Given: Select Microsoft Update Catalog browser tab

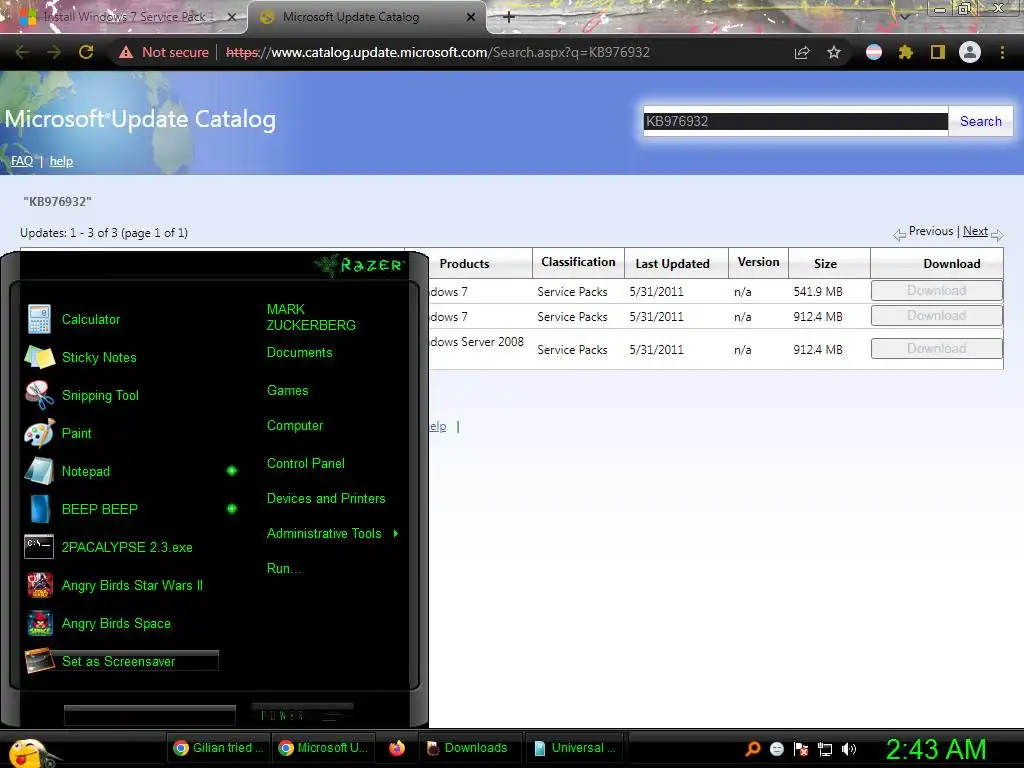Looking at the screenshot, I should coord(351,17).
